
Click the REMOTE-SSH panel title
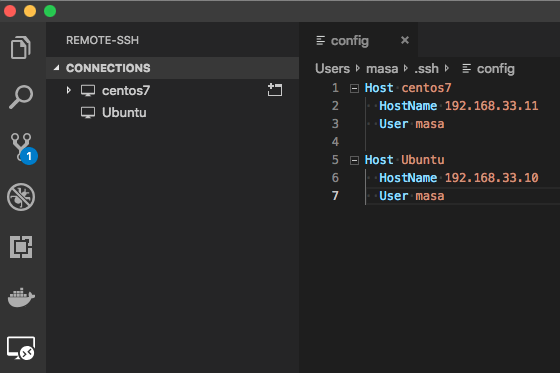102,40
